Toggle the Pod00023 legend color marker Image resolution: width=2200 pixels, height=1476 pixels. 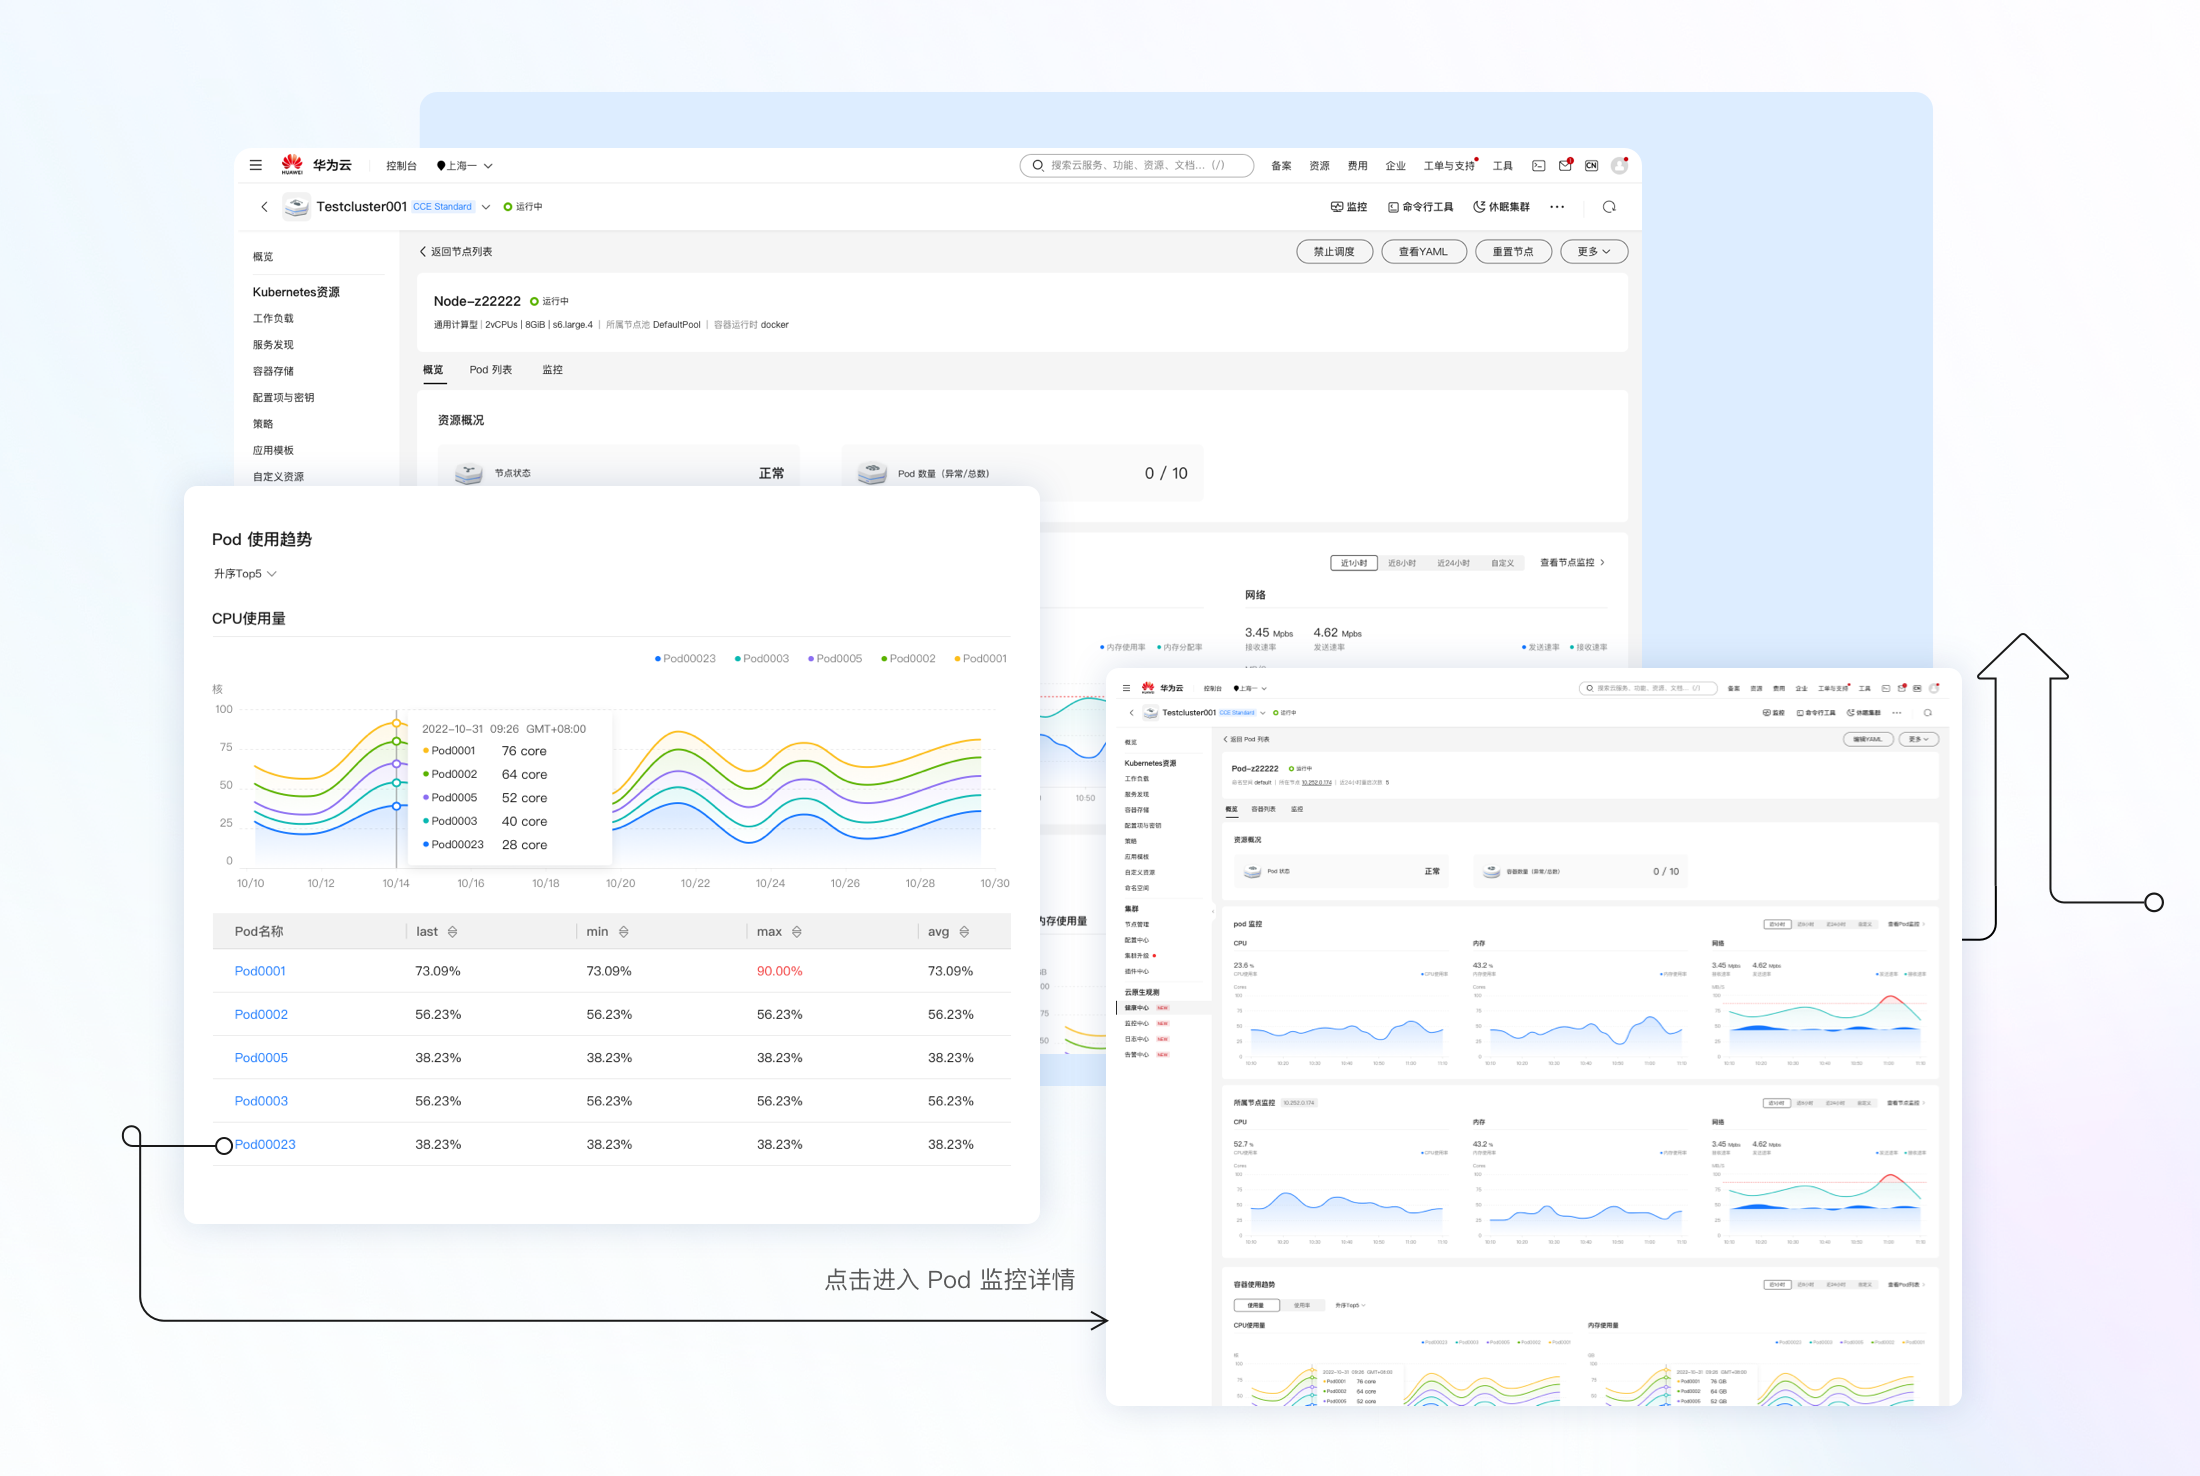point(657,659)
